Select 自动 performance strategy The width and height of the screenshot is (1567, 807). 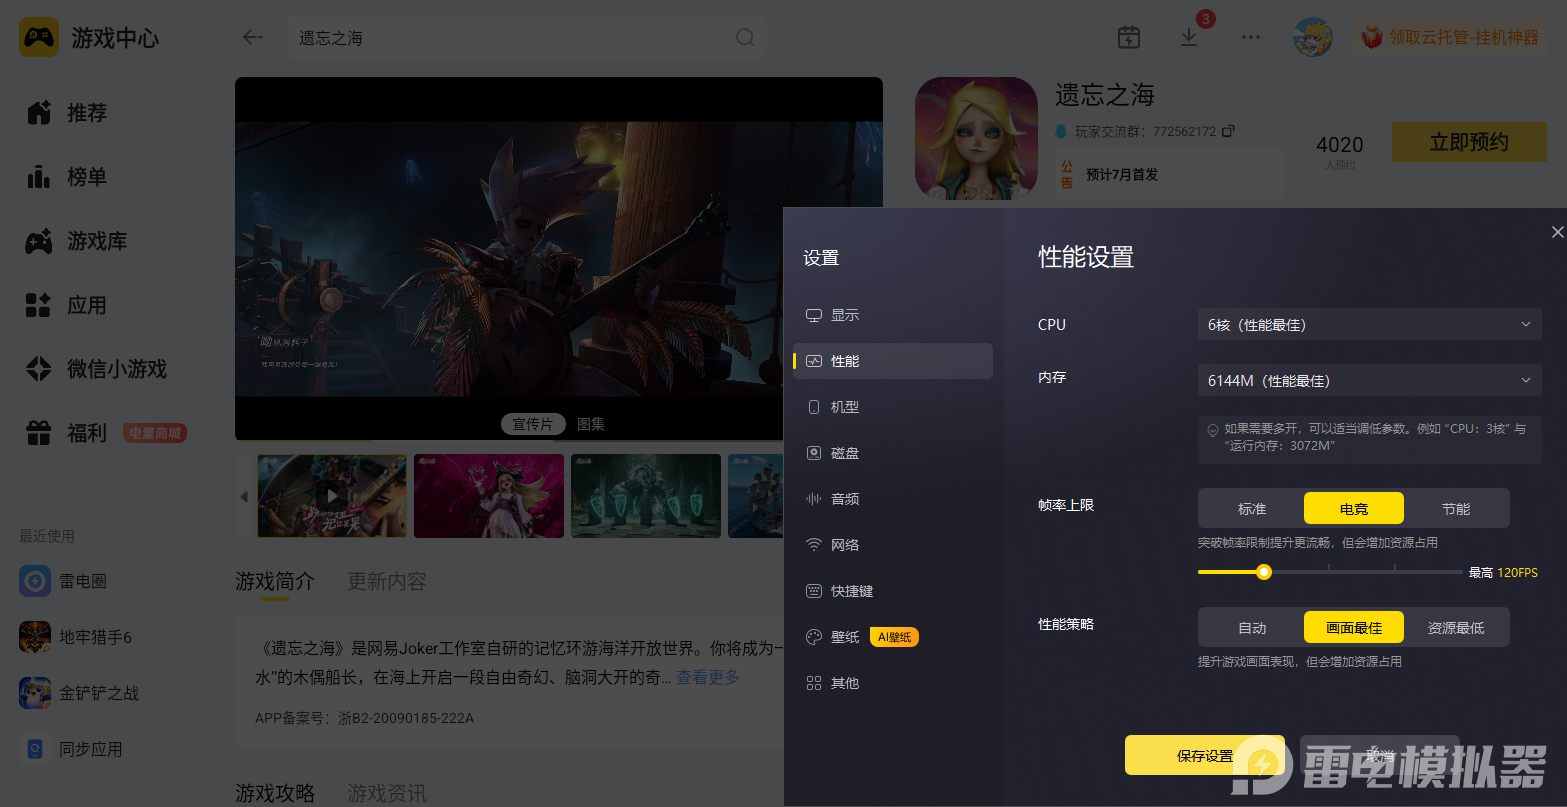1252,628
